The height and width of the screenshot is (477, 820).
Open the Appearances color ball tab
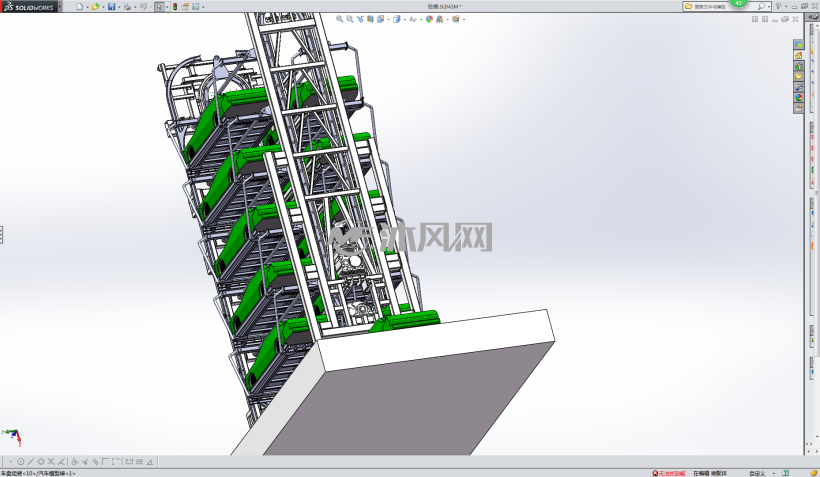click(799, 97)
